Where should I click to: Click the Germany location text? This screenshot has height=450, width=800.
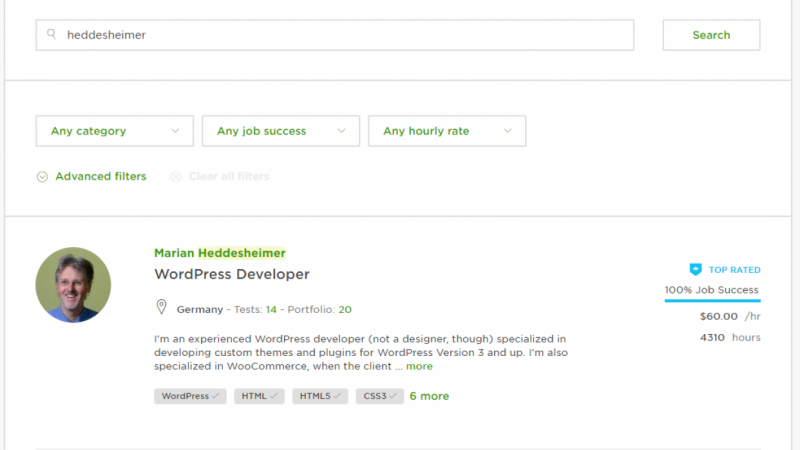199,309
